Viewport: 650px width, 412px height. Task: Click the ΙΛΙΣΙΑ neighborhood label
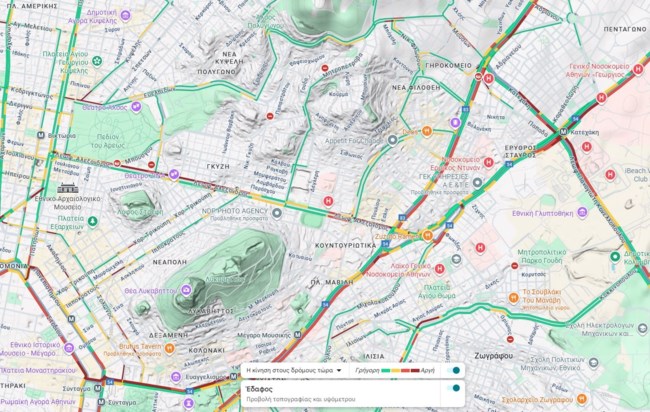click(x=374, y=356)
